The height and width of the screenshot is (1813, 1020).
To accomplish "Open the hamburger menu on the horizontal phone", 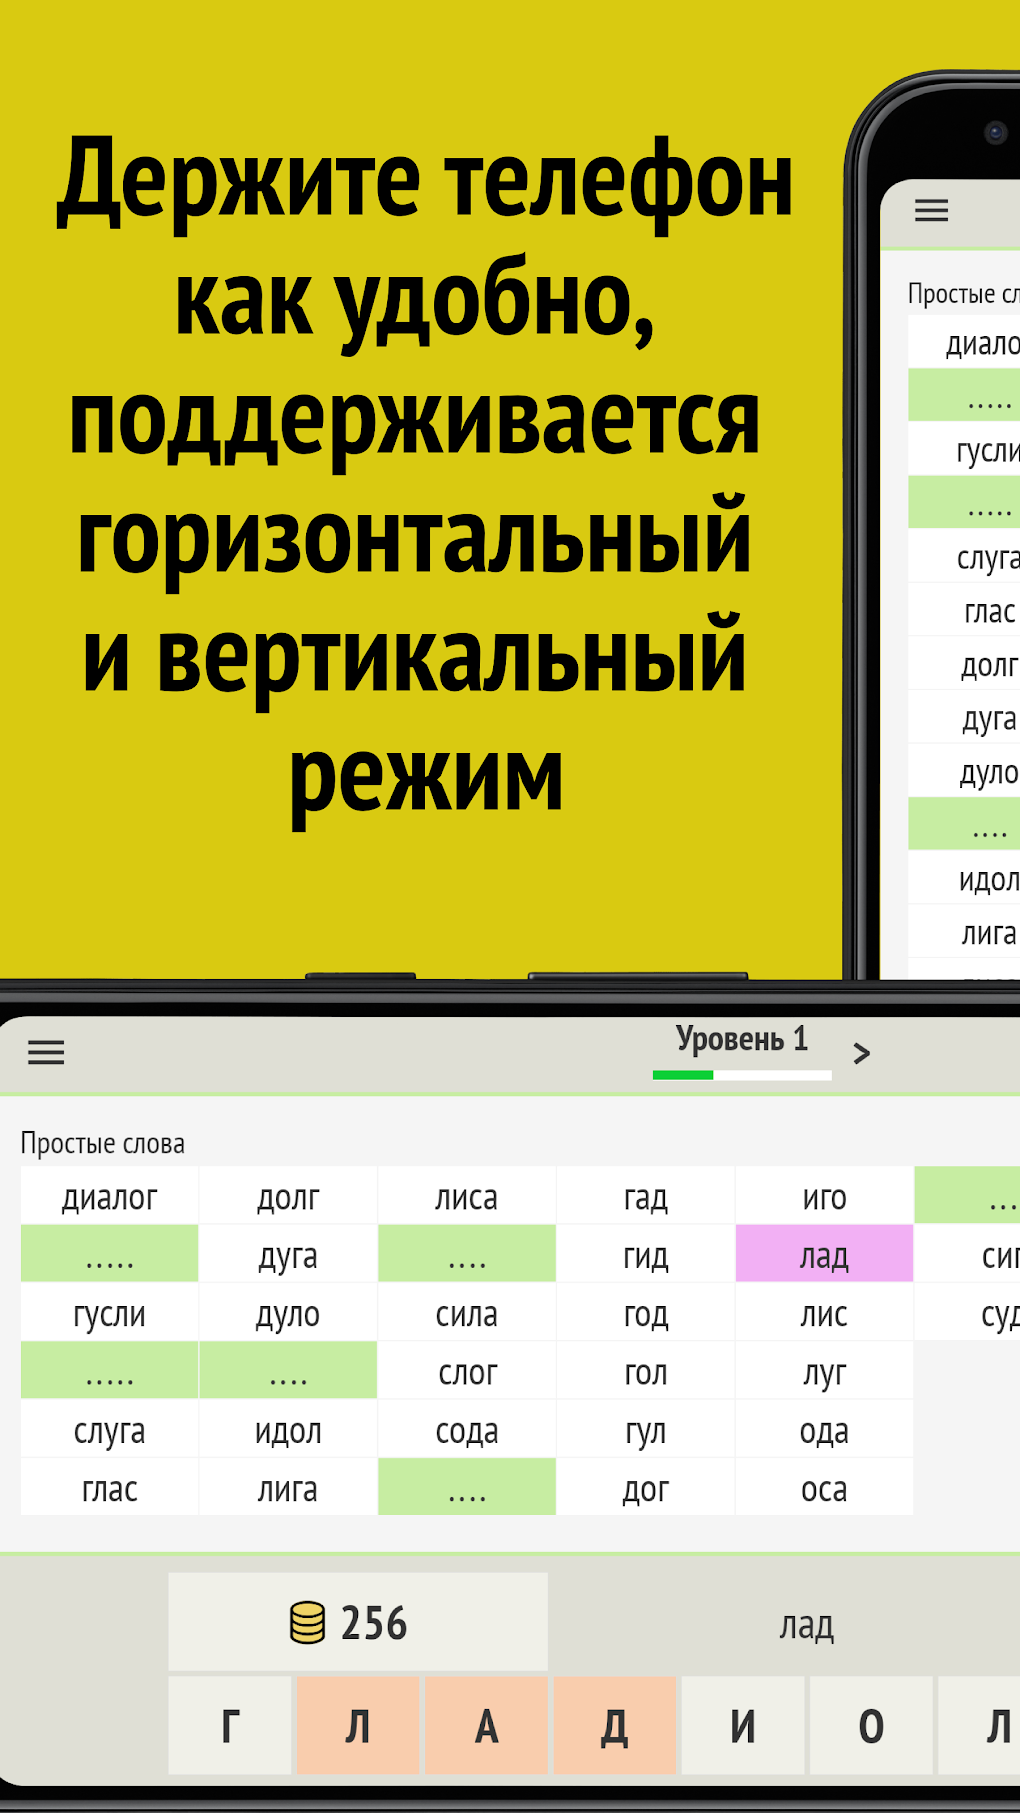I will [46, 1052].
